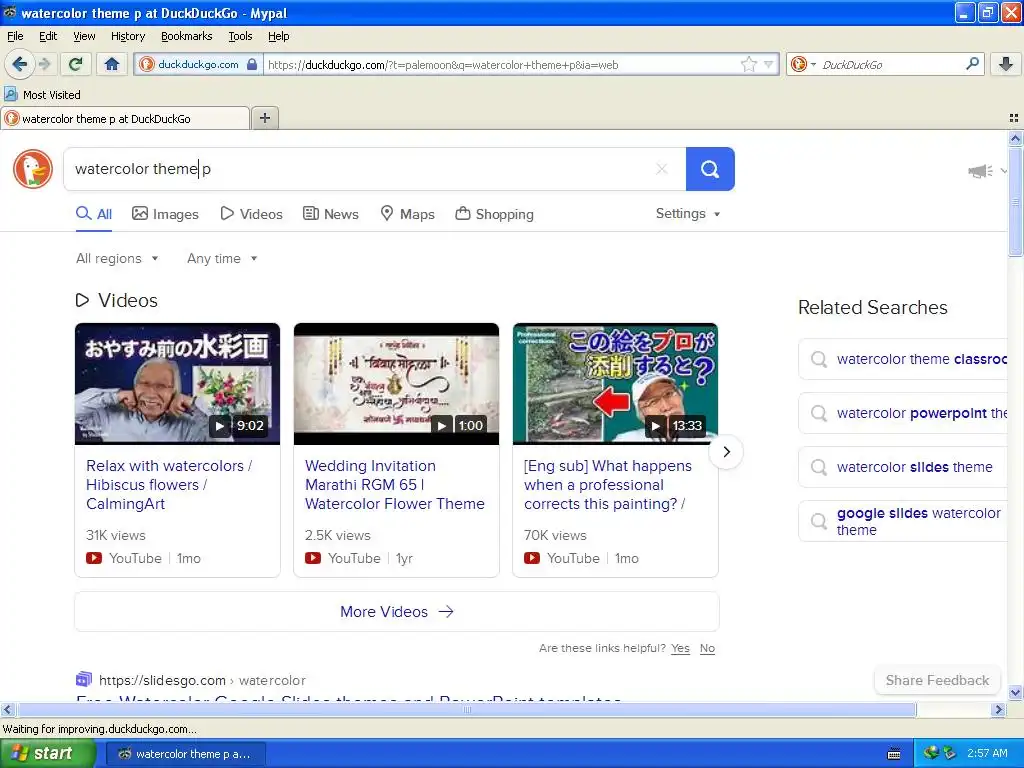
Task: Open the View menu
Action: [x=84, y=36]
